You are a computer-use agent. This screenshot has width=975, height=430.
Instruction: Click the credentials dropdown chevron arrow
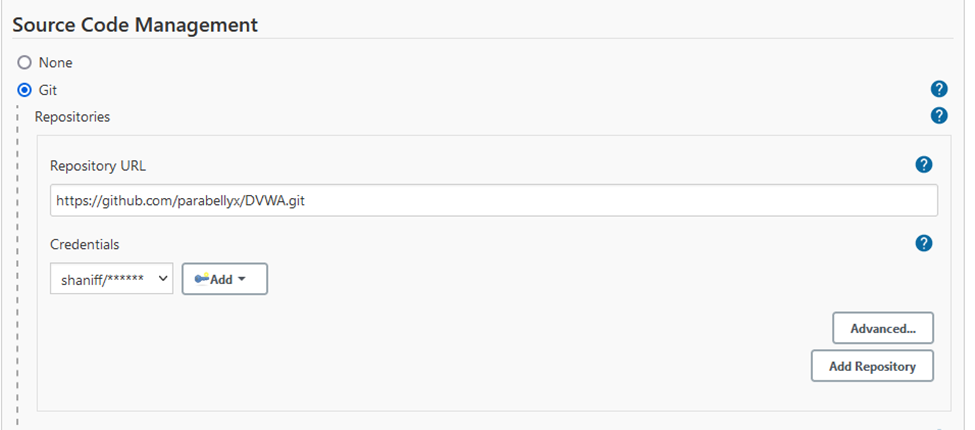[x=163, y=279]
